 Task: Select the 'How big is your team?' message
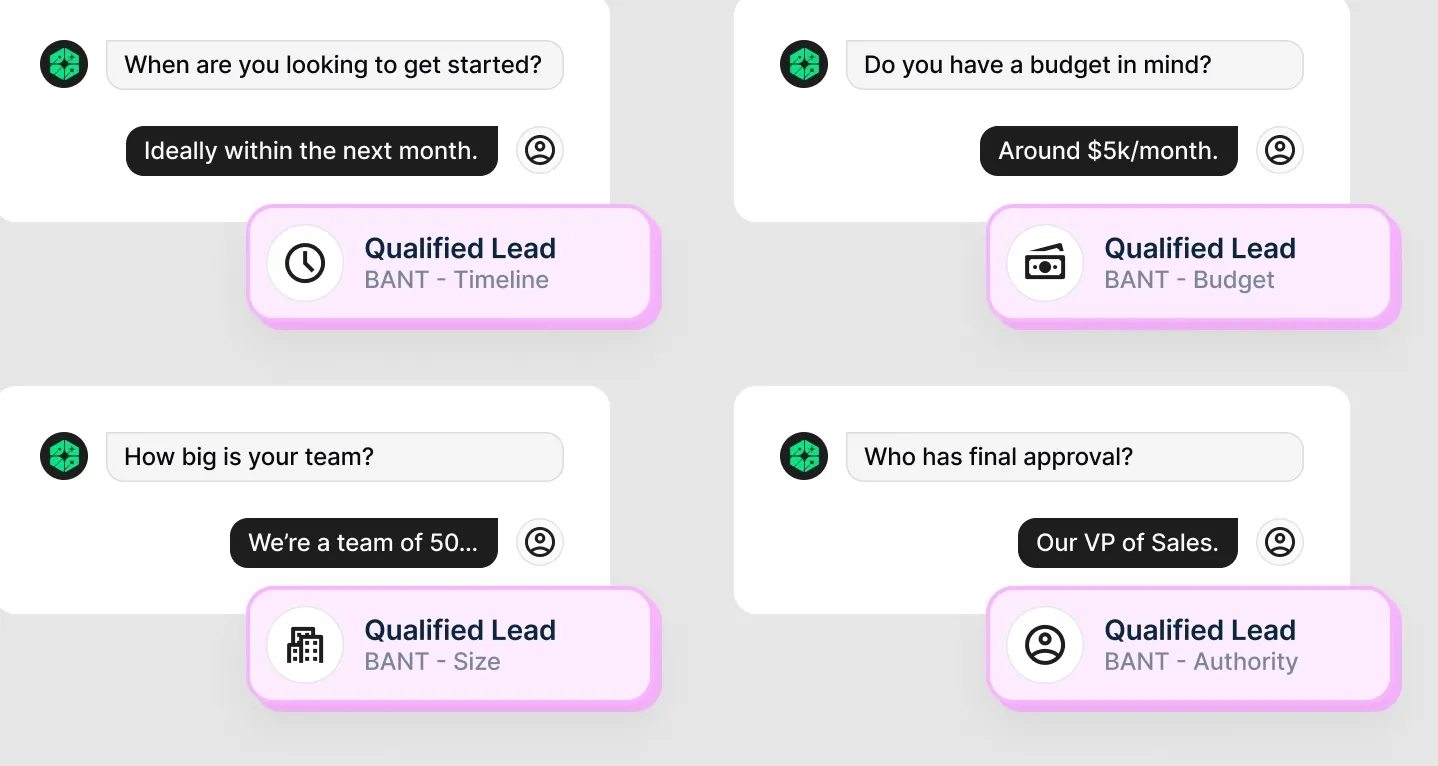pyautogui.click(x=334, y=457)
